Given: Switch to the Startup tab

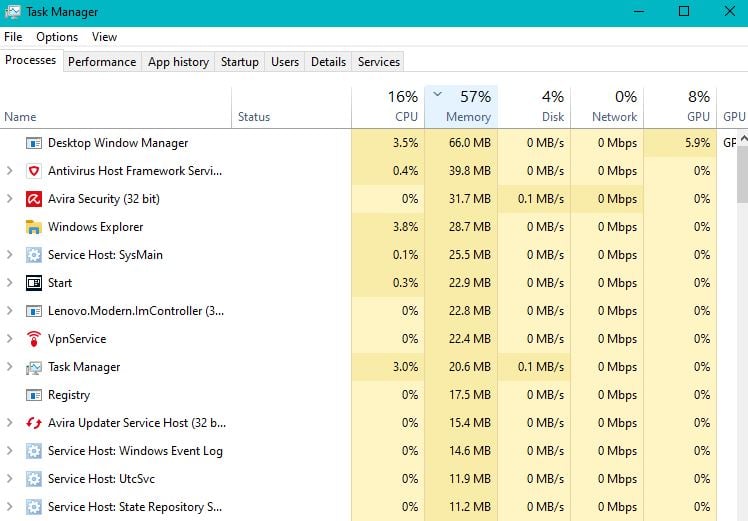Looking at the screenshot, I should pos(239,62).
